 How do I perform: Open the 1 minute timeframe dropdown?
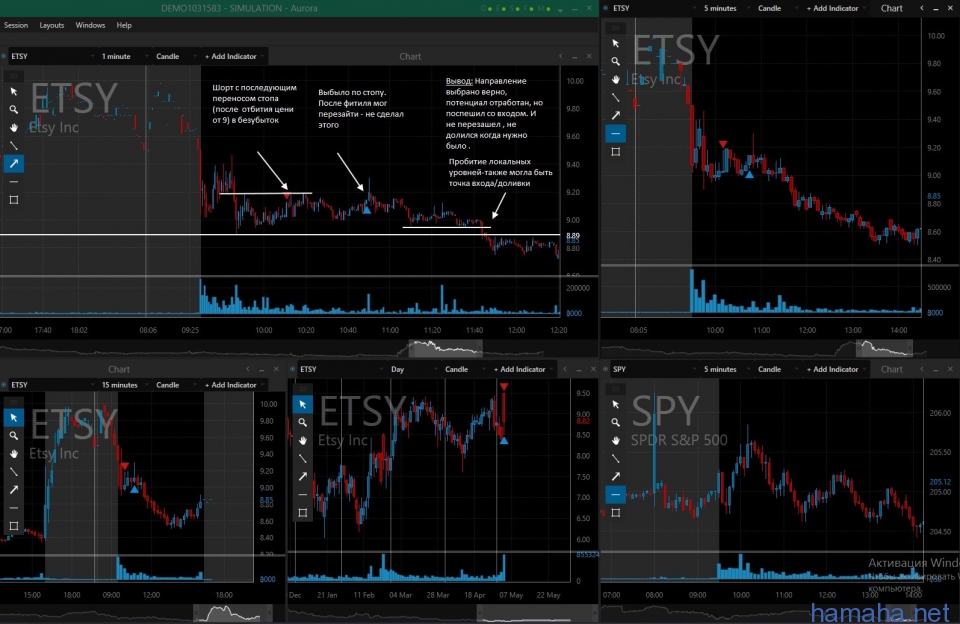(124, 56)
